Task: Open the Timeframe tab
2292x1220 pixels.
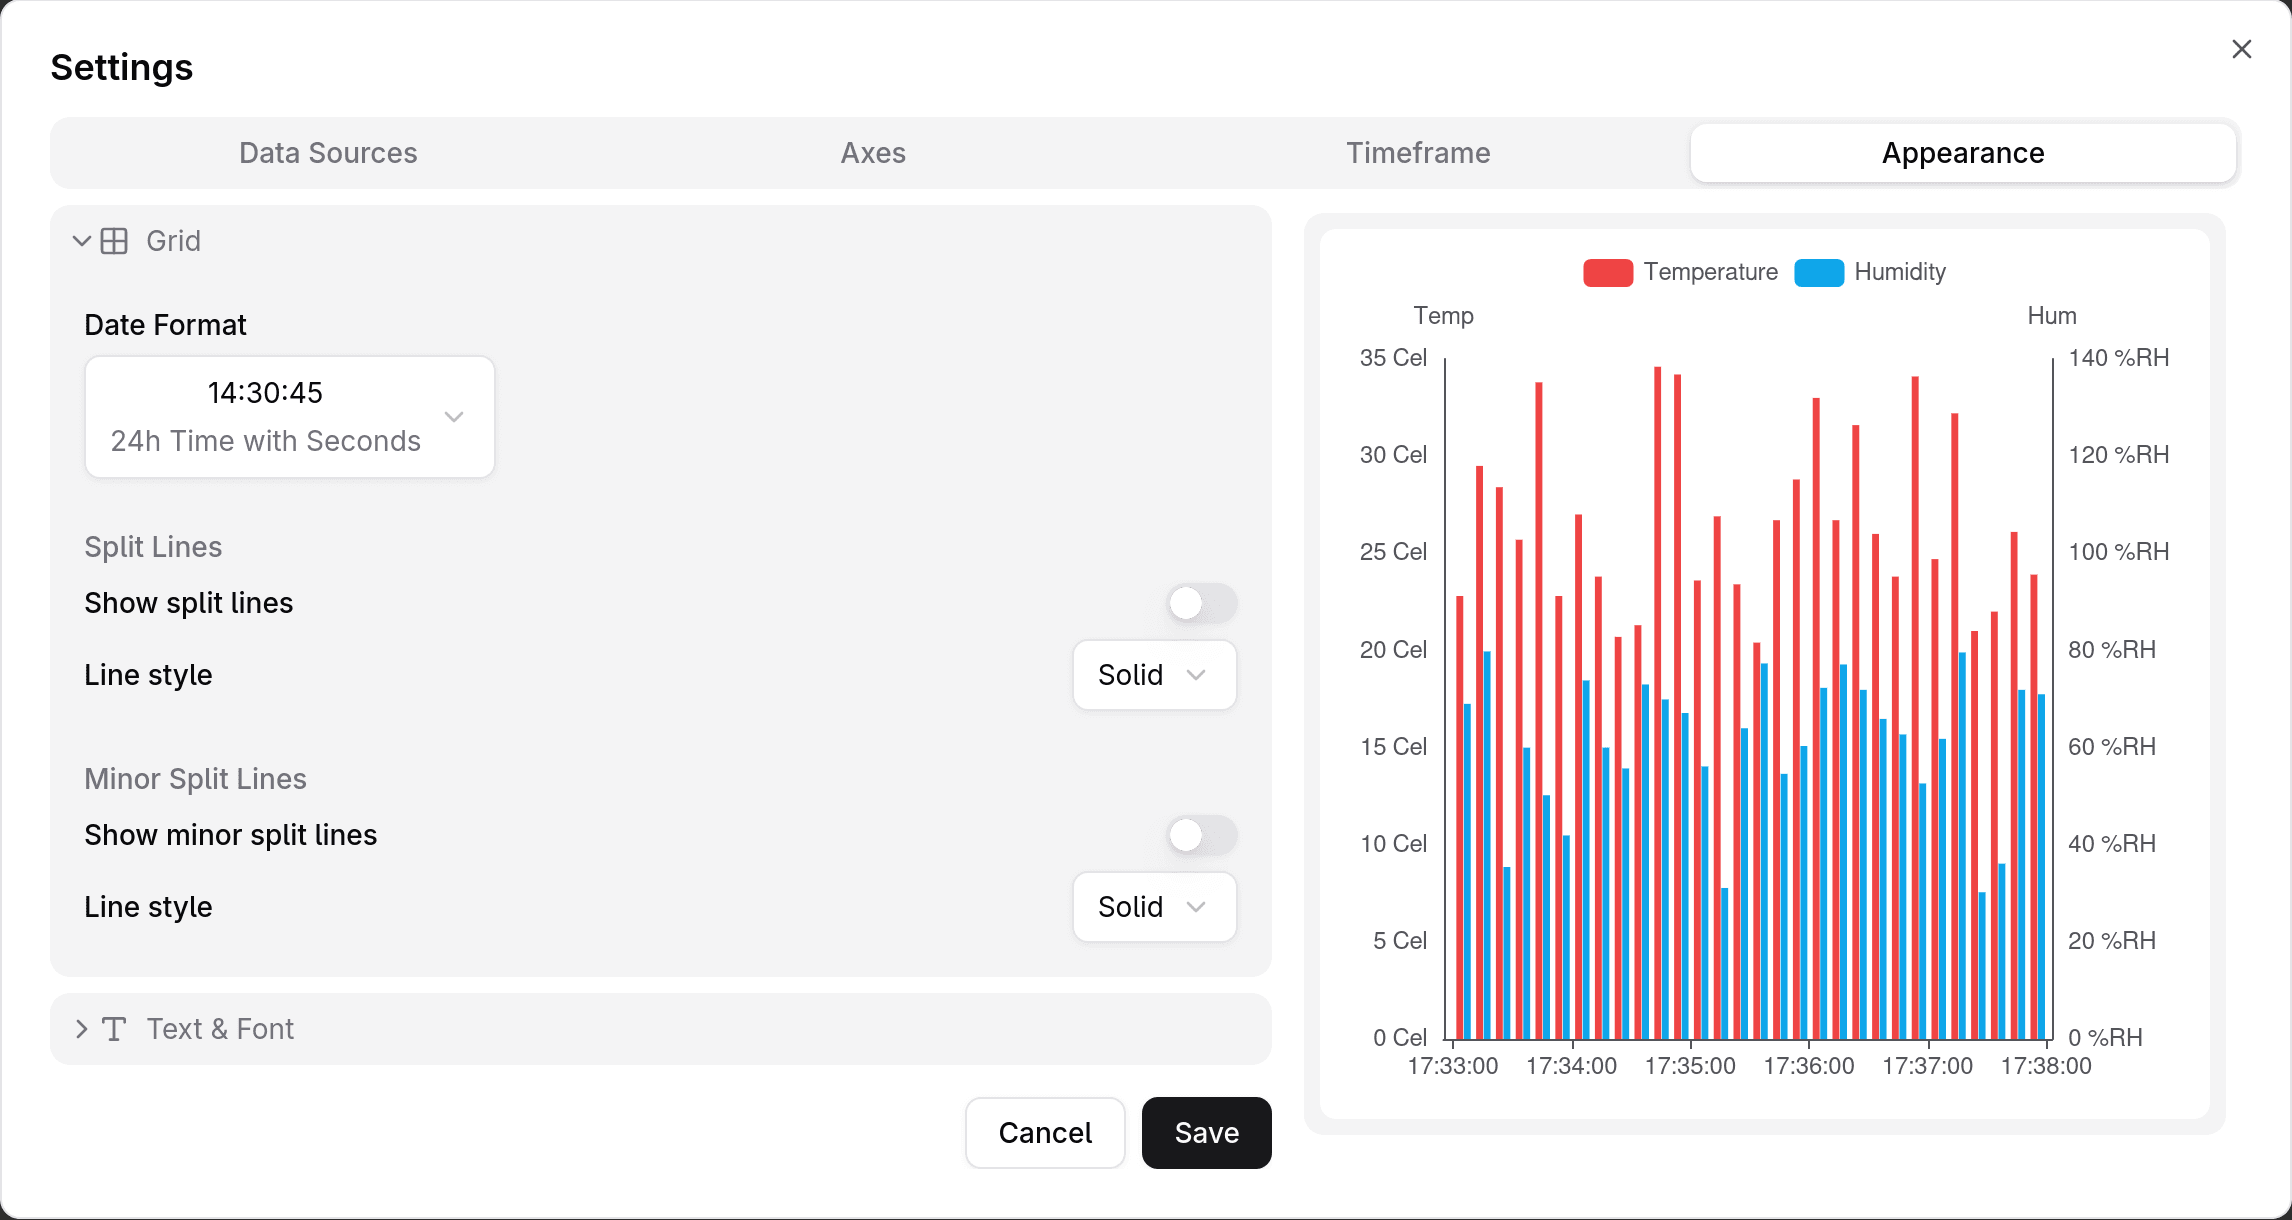Action: [x=1418, y=153]
